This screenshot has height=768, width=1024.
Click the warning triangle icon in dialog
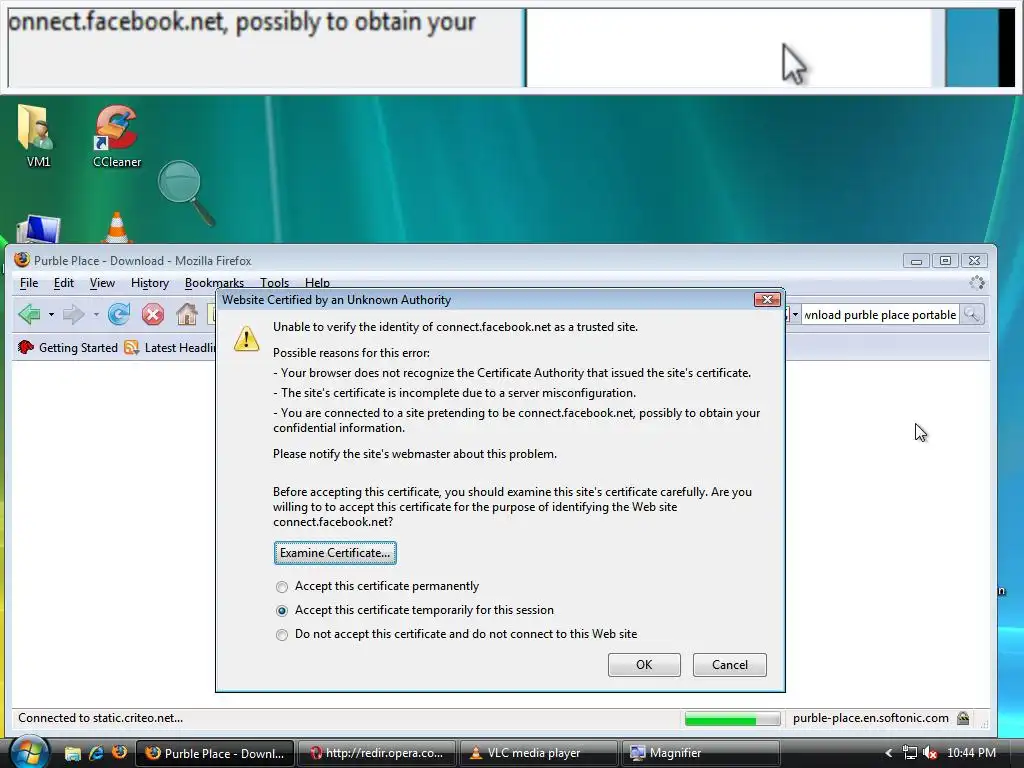point(246,338)
